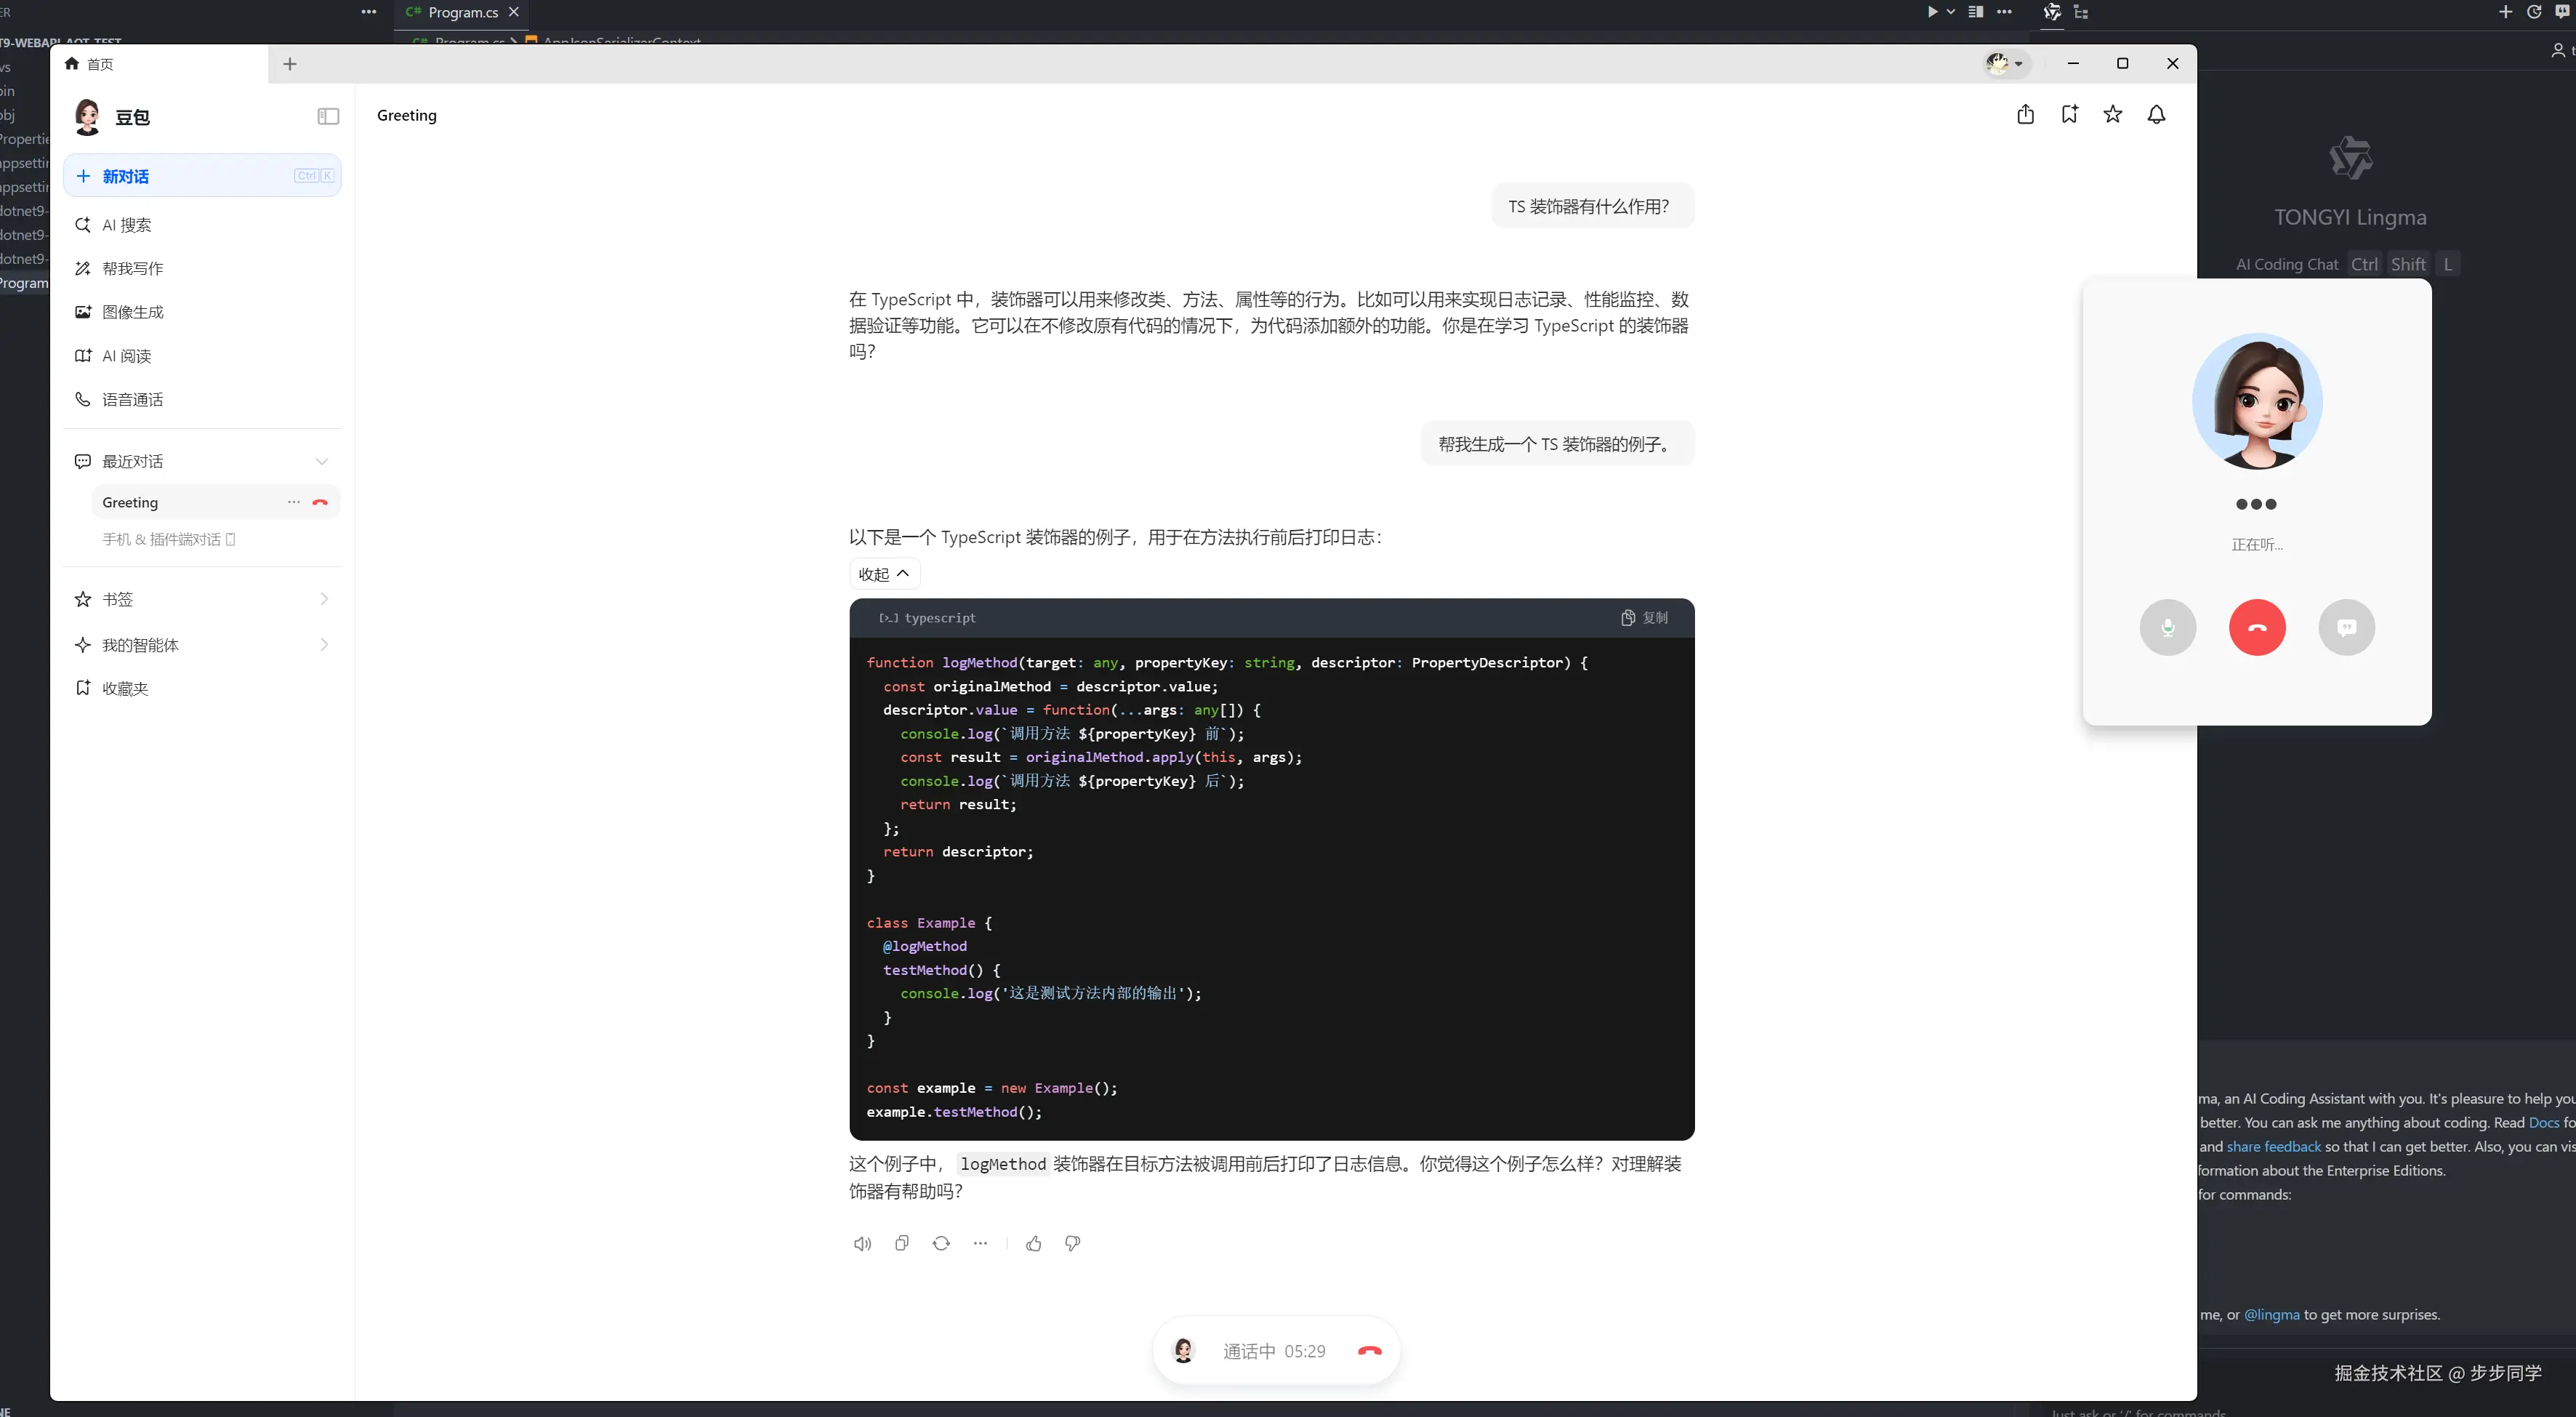Play response aloud with speaker icon
The image size is (2576, 1417).
(x=862, y=1243)
